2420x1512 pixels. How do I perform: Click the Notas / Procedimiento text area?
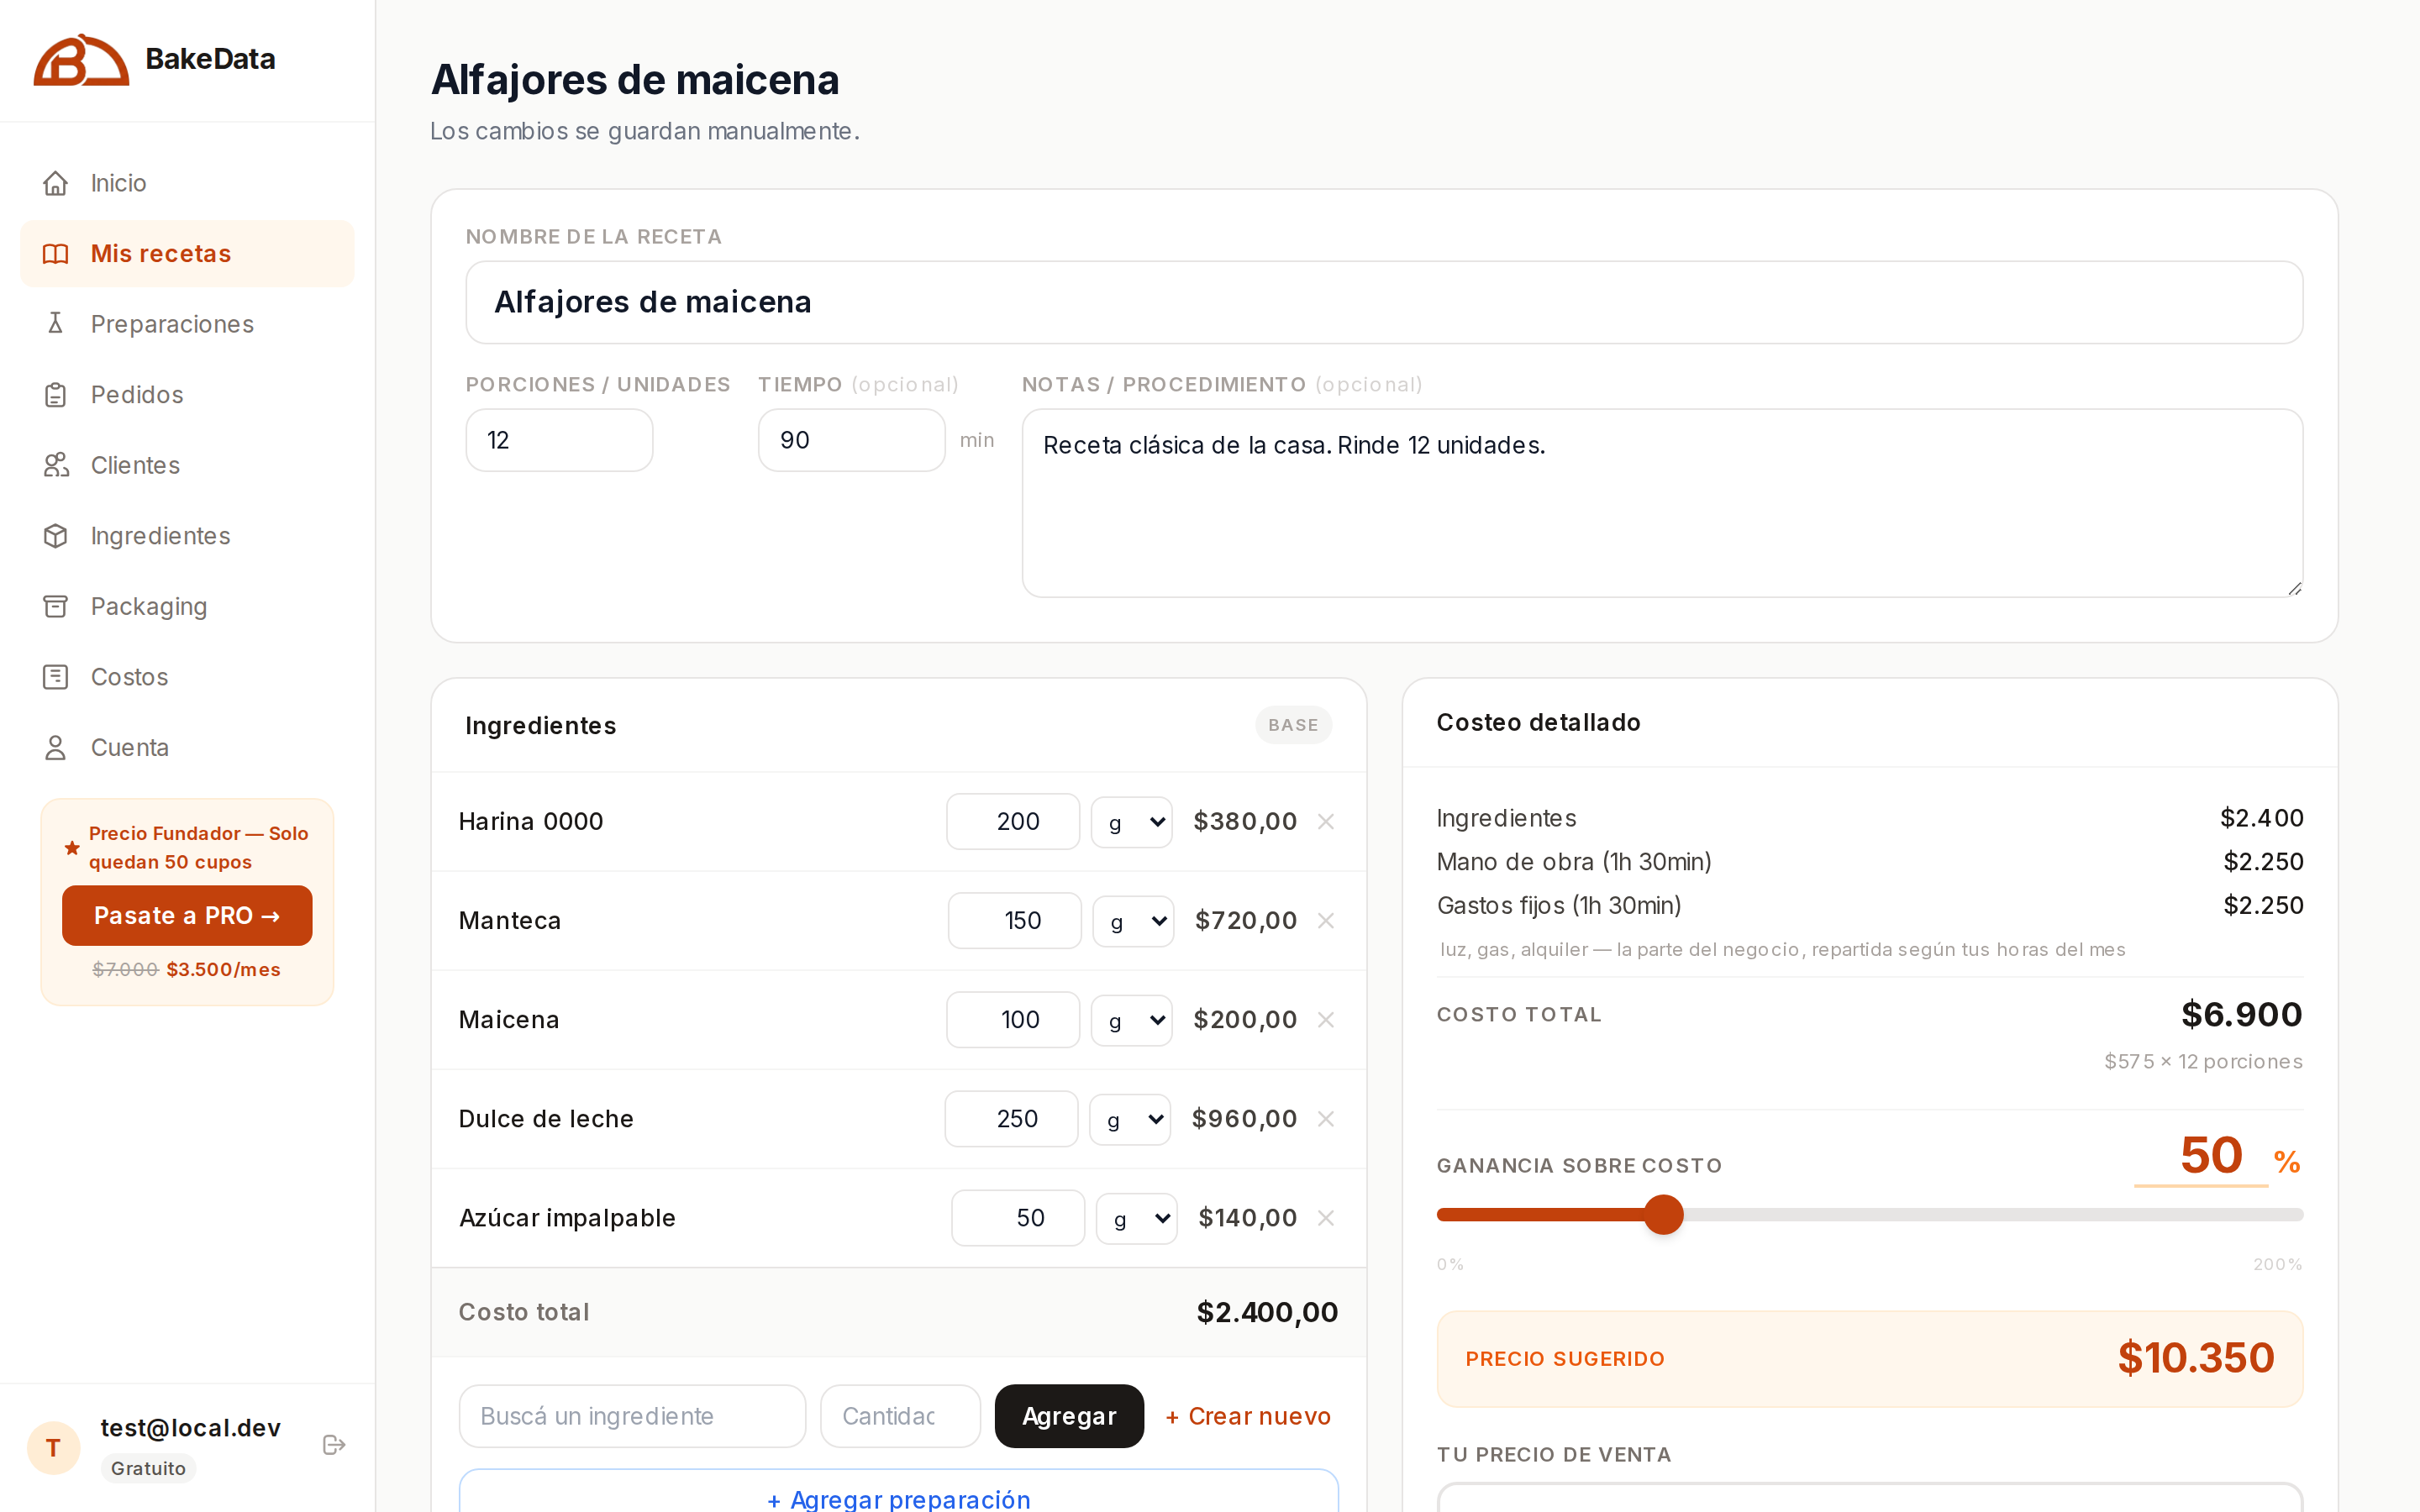(1662, 503)
